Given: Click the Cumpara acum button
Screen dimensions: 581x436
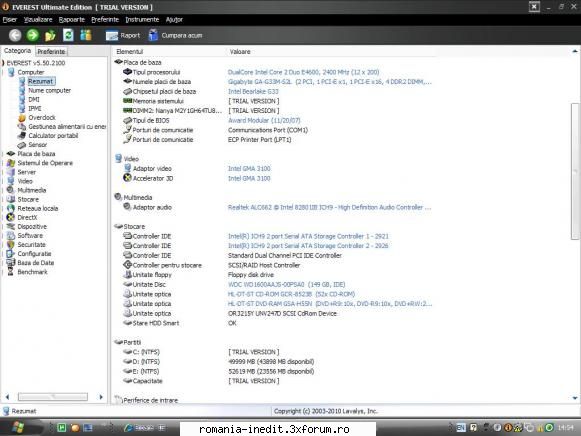Looking at the screenshot, I should pos(175,36).
